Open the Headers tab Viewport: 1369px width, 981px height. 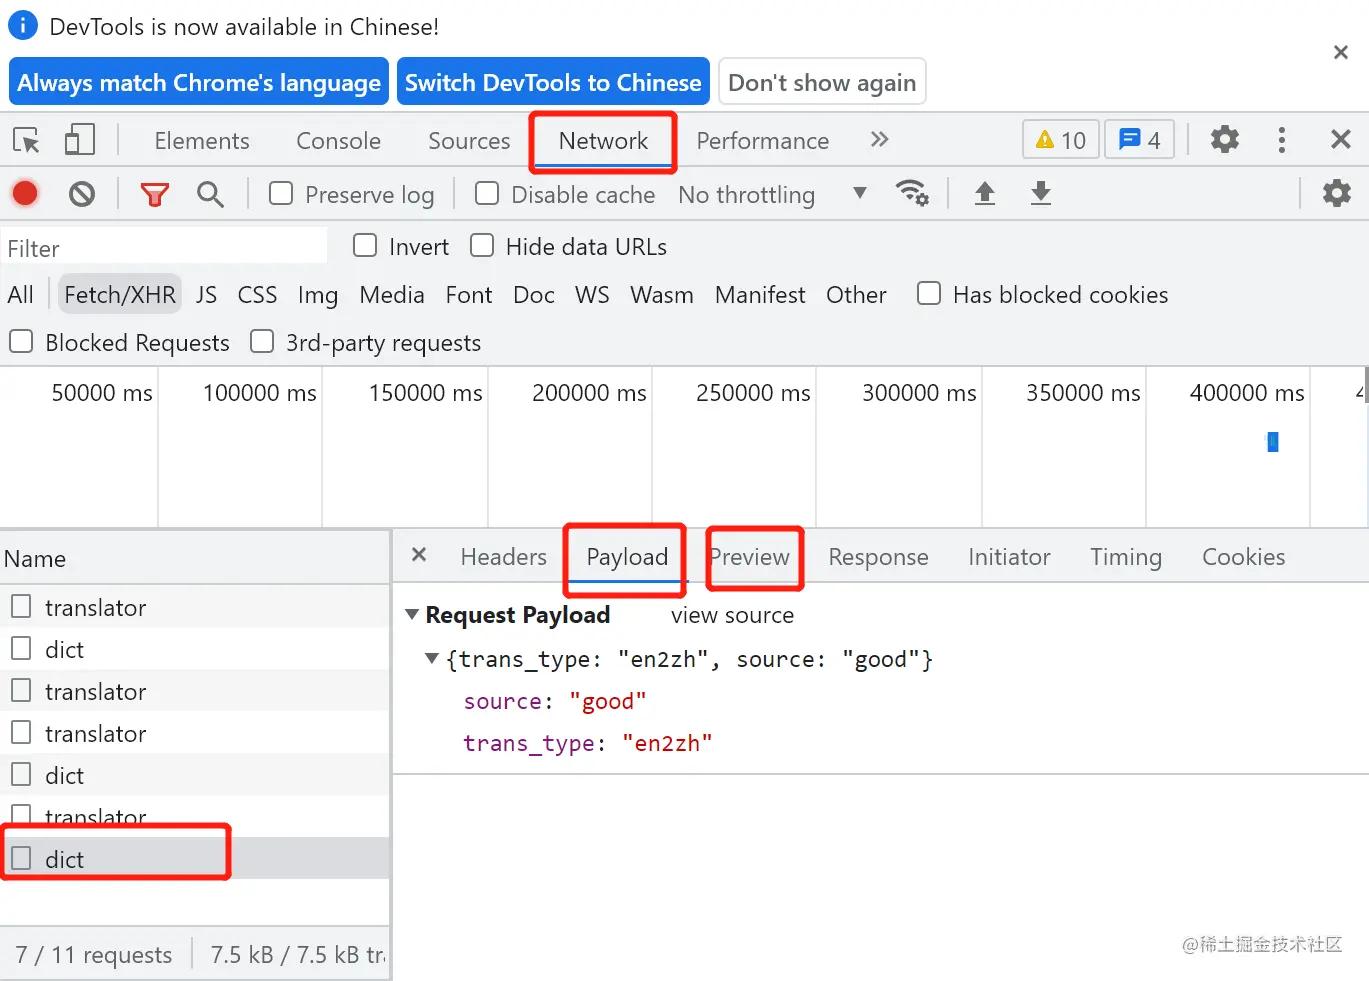(x=504, y=557)
